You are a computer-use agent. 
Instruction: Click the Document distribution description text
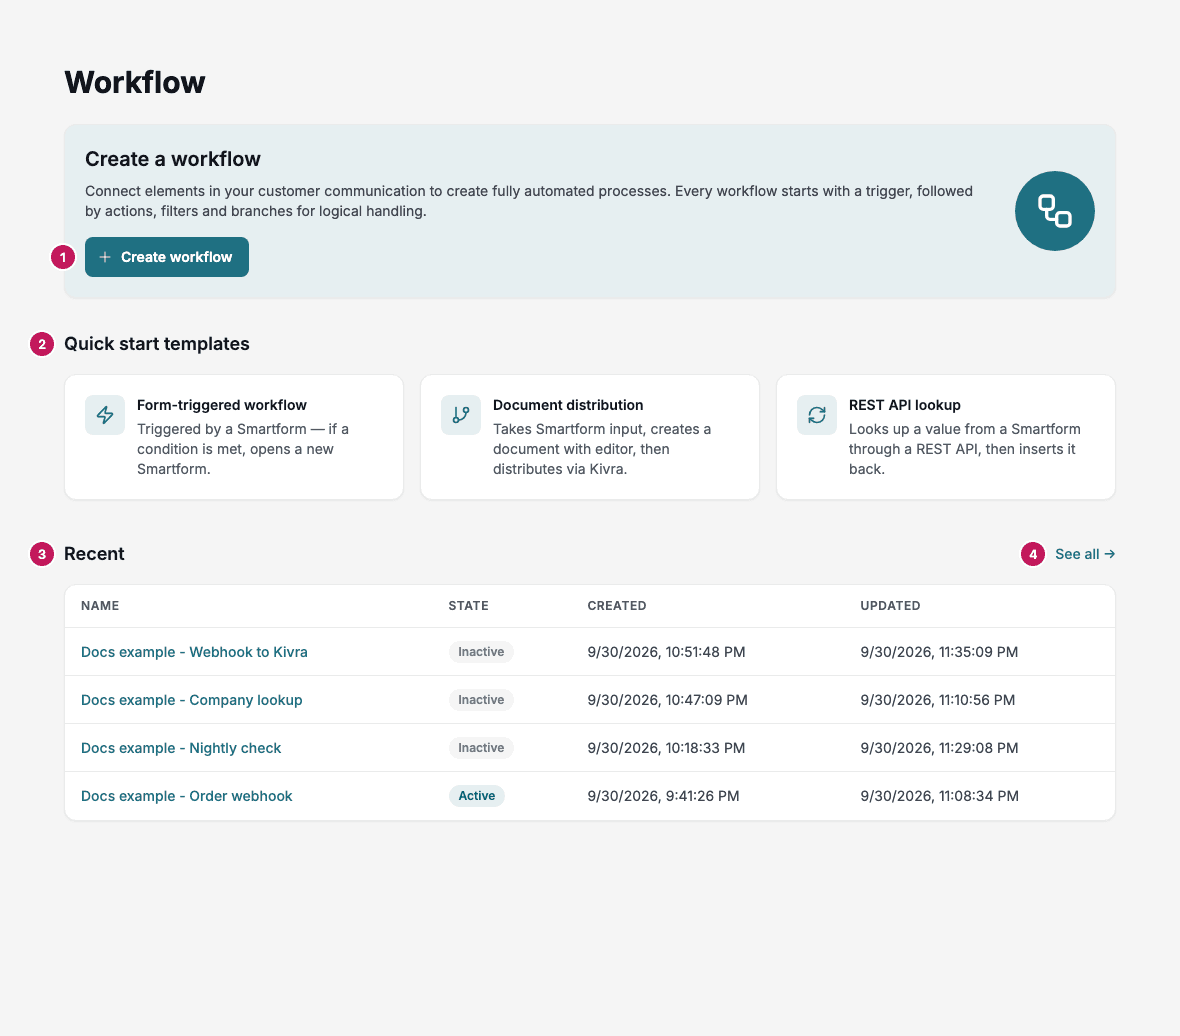tap(602, 449)
